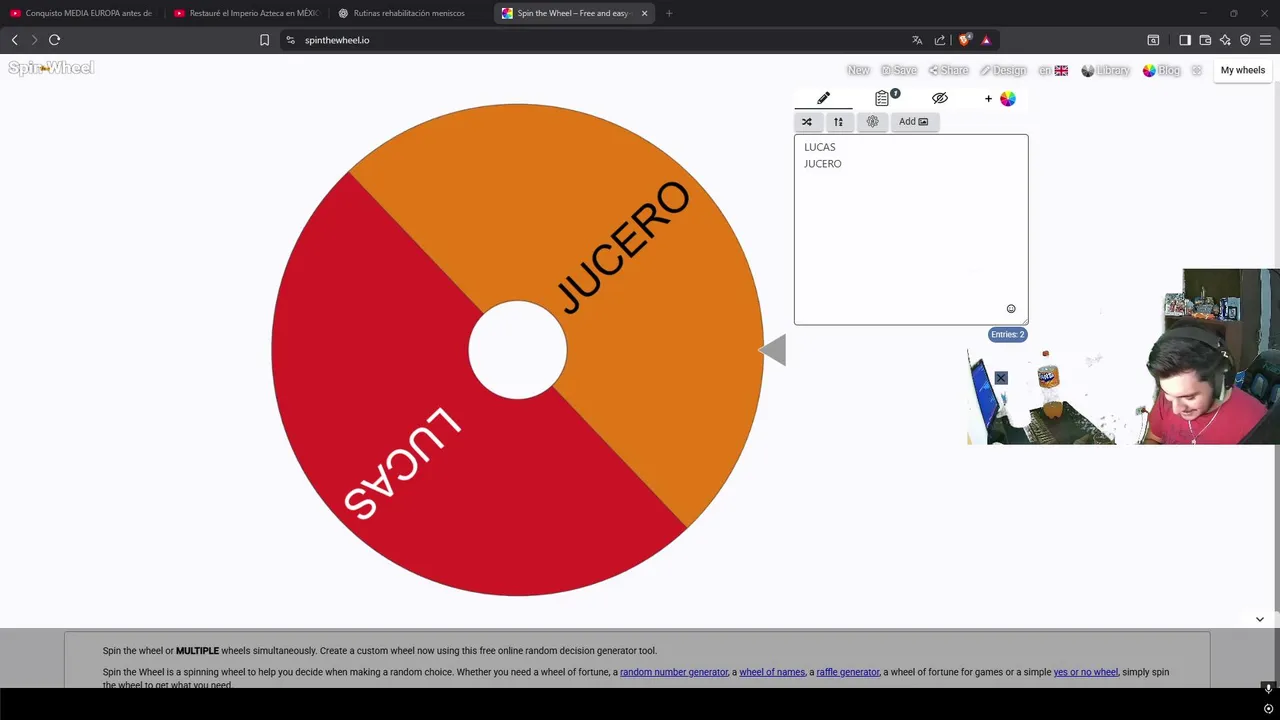Open the raffle generator link
1280x720 pixels.
pyautogui.click(x=848, y=672)
